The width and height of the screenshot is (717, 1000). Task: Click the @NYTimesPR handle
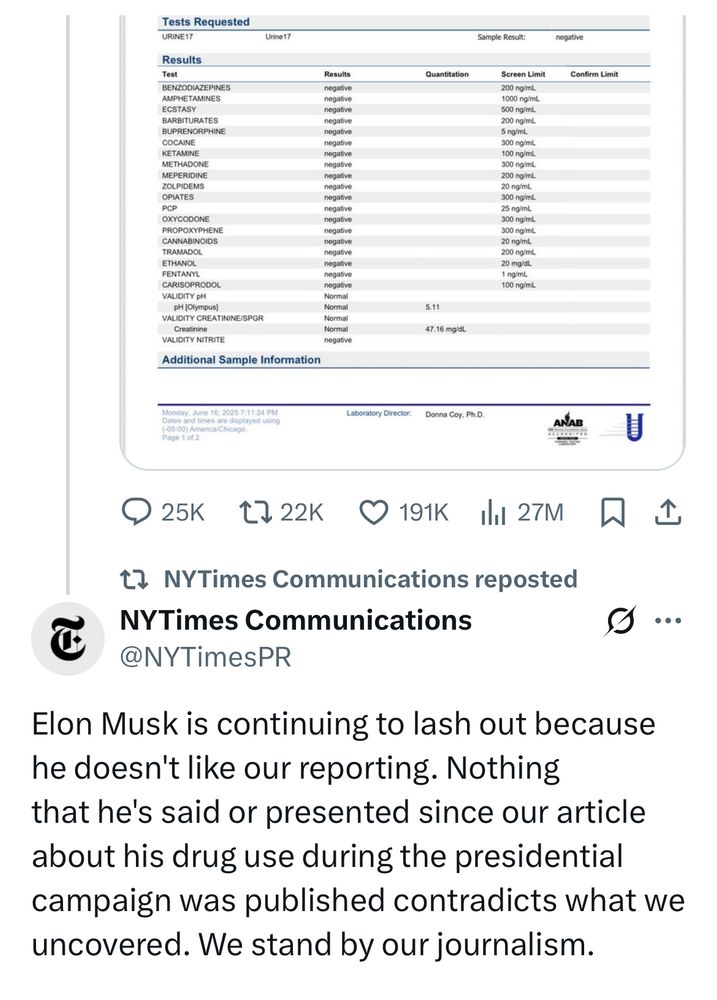click(x=205, y=657)
